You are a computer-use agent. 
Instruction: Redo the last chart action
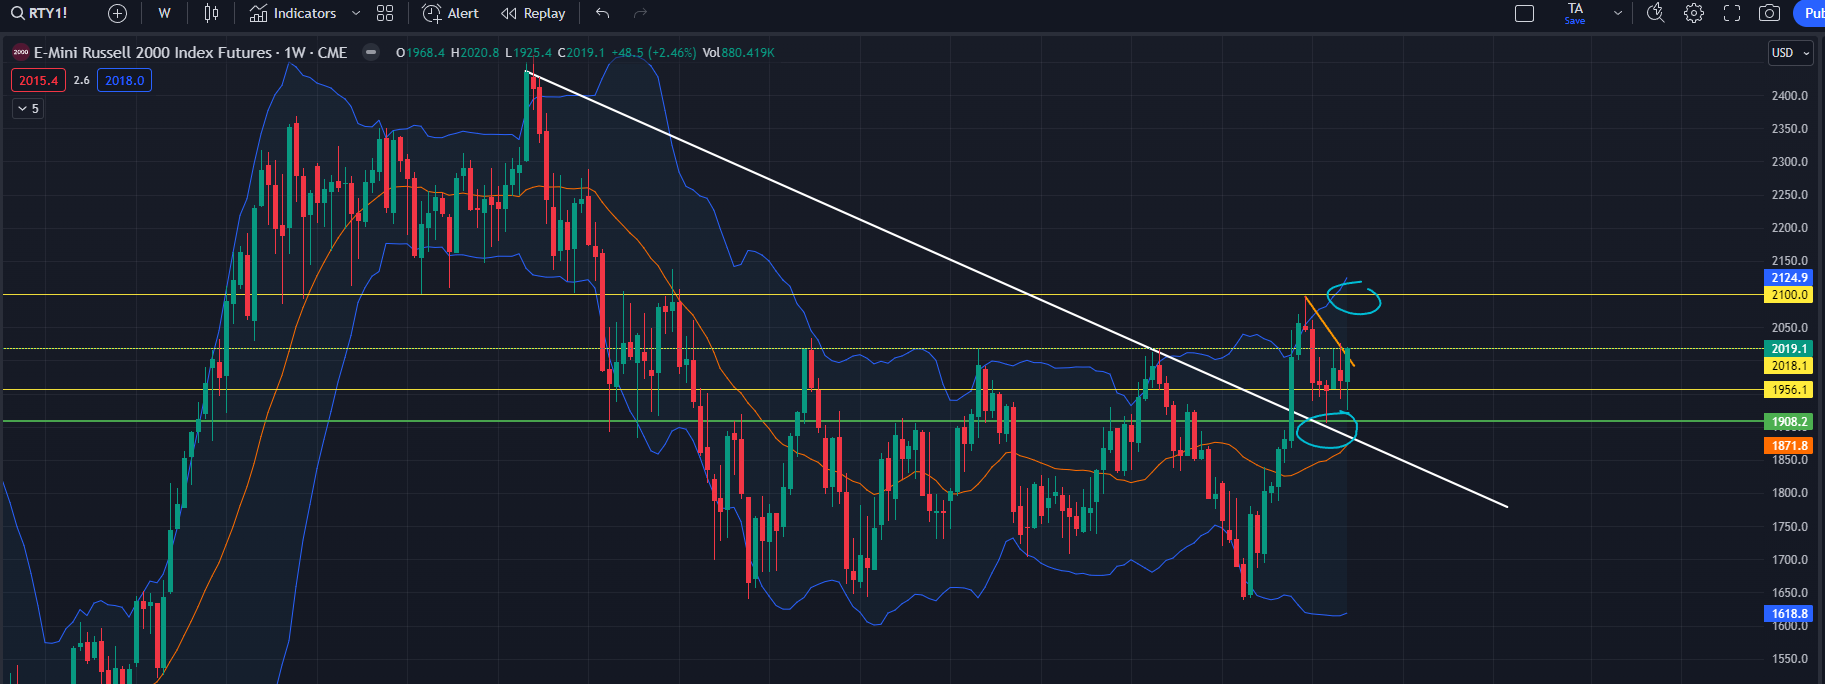click(641, 13)
